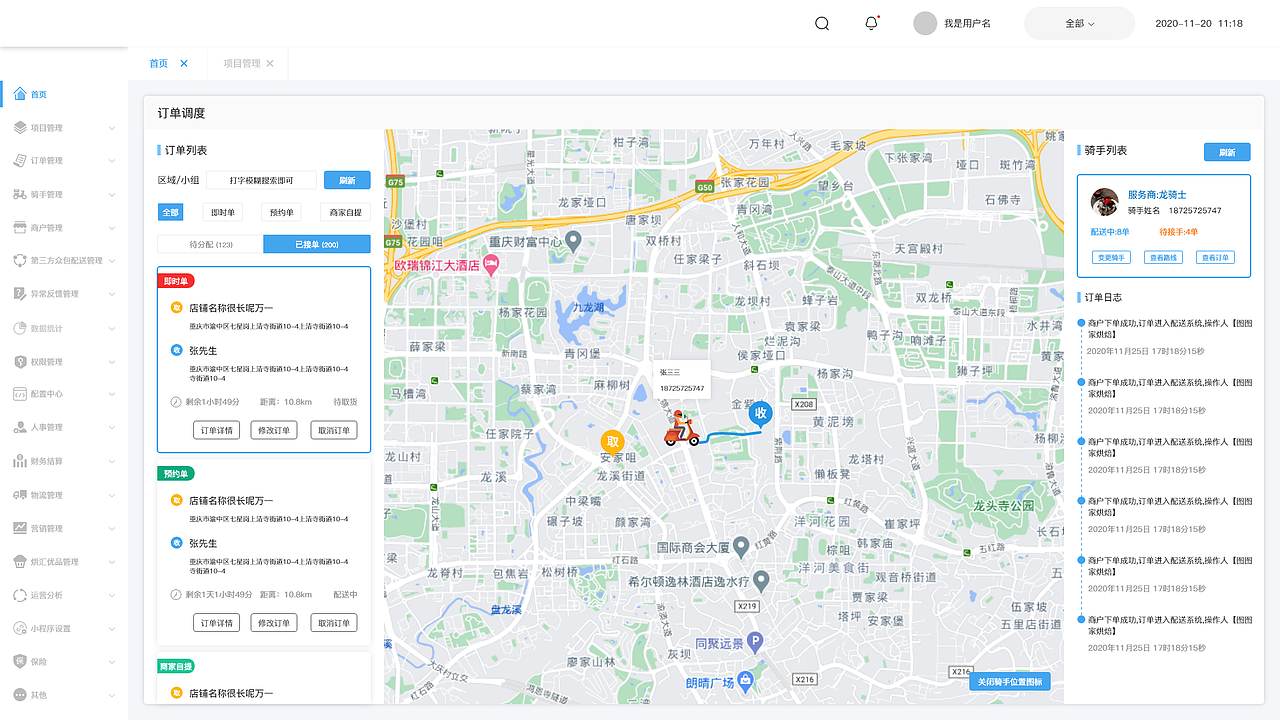1280x720 pixels.
Task: Click the 订单管理 order icon
Action: 20,161
